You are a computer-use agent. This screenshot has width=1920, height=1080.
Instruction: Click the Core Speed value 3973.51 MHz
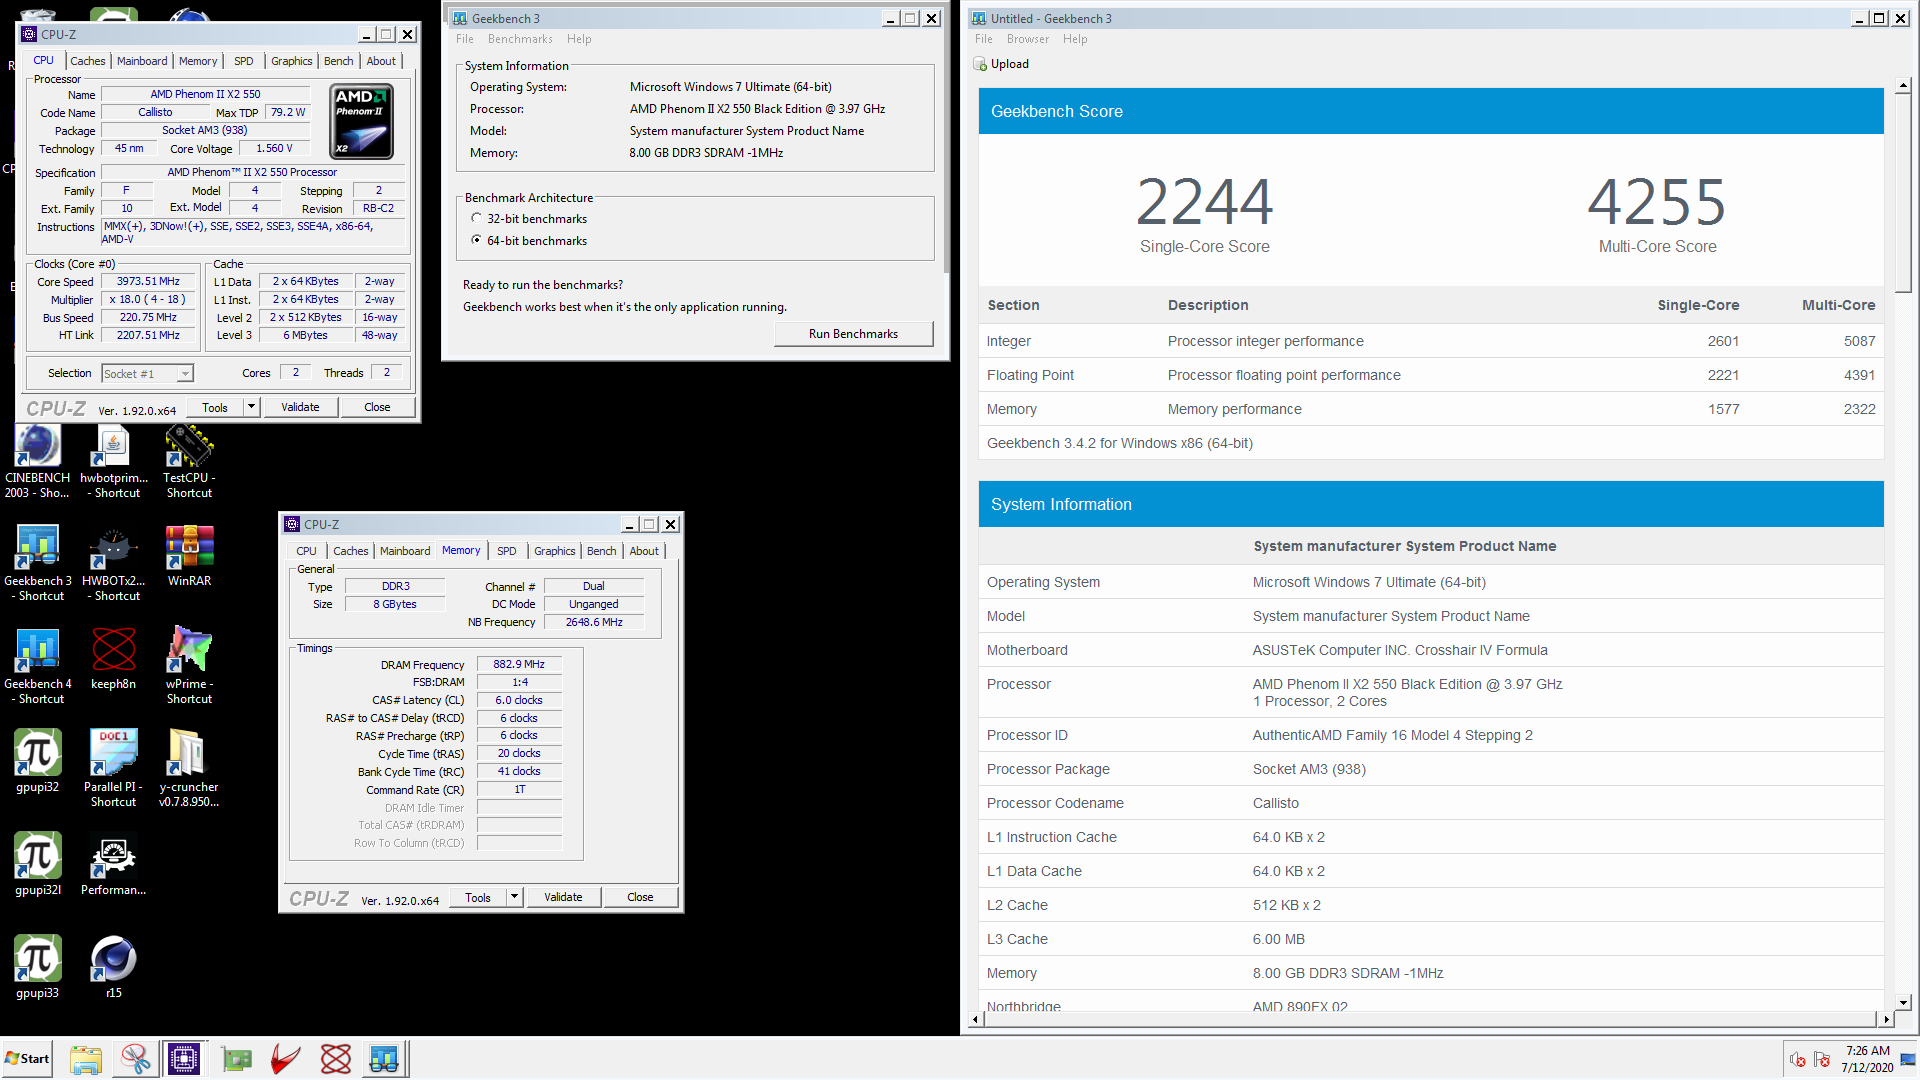coord(148,282)
